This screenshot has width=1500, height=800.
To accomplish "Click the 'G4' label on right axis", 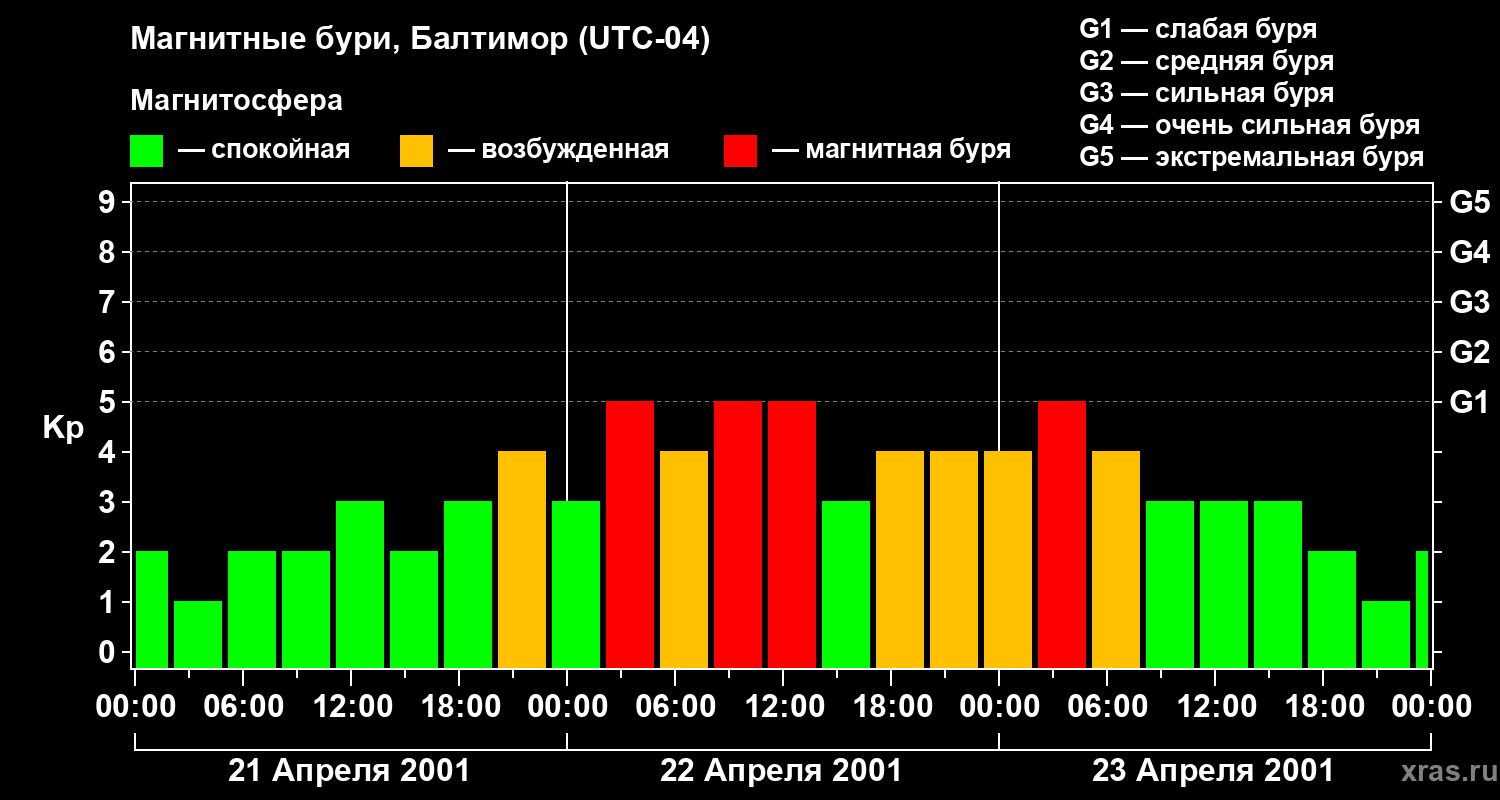I will click(1469, 252).
